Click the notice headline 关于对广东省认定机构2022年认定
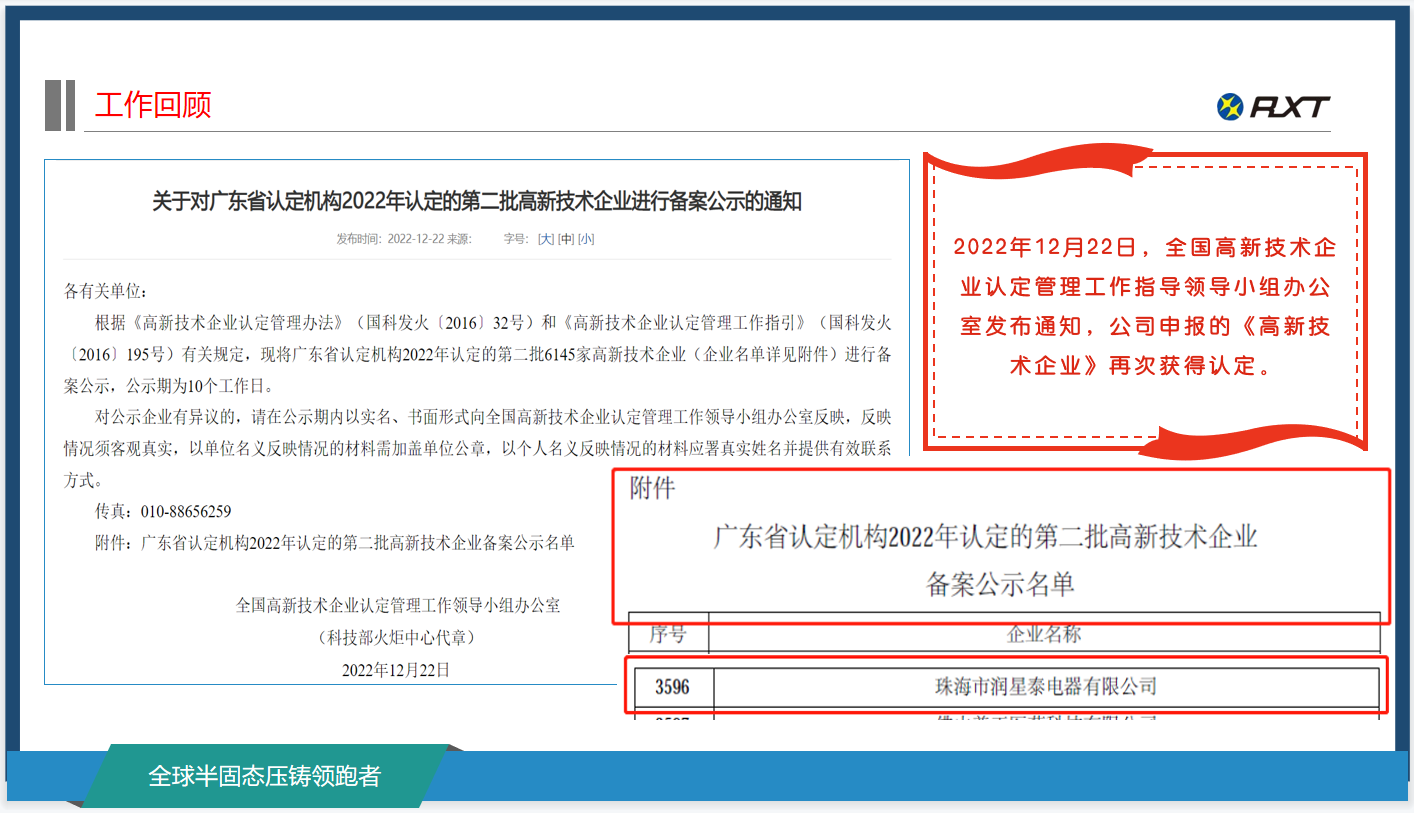Screen dimensions: 1414x813 [x=477, y=201]
